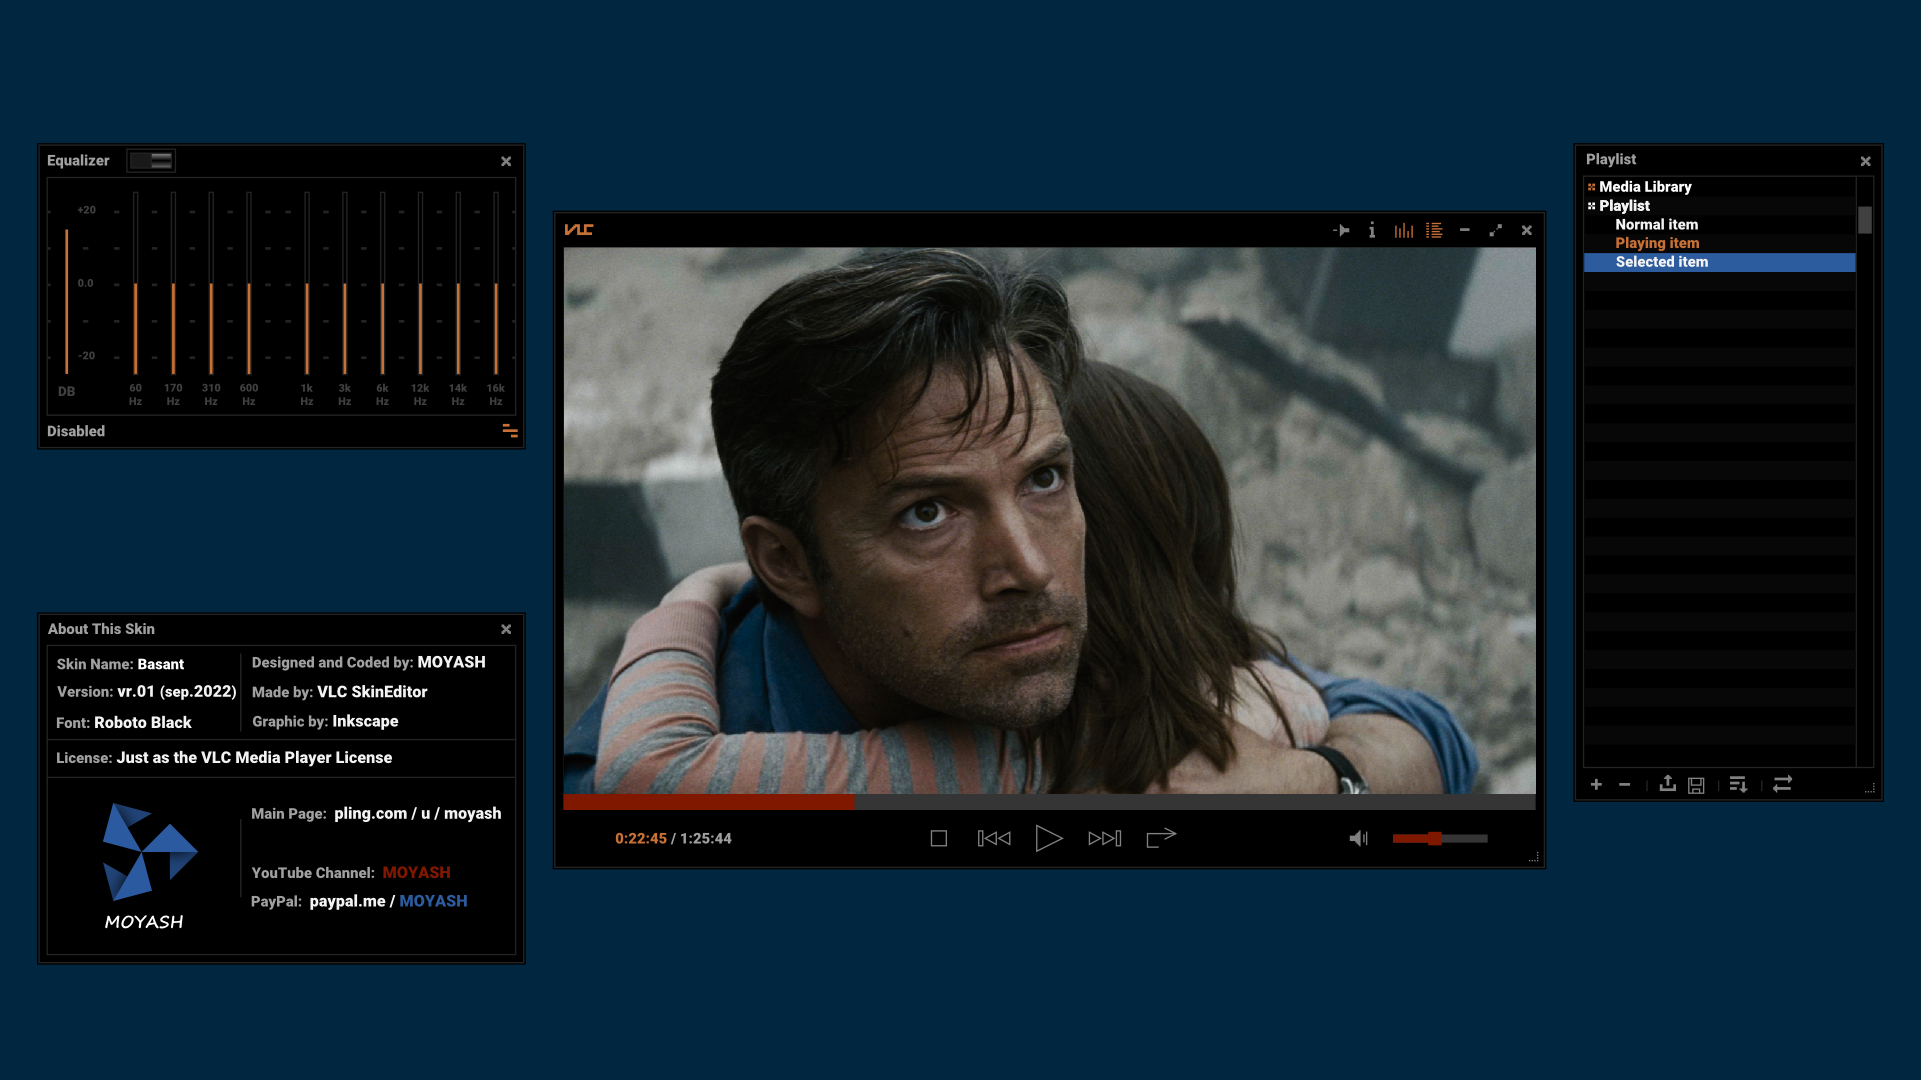Image resolution: width=1921 pixels, height=1080 pixels.
Task: Enable random playback in the equalizer window footer
Action: 510,430
